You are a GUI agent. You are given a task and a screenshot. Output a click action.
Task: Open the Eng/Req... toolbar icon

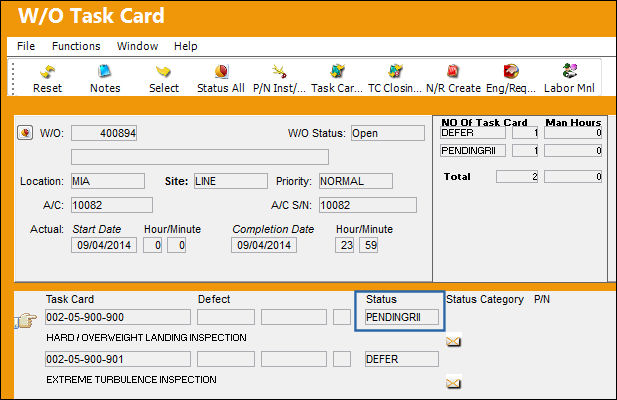[x=511, y=72]
